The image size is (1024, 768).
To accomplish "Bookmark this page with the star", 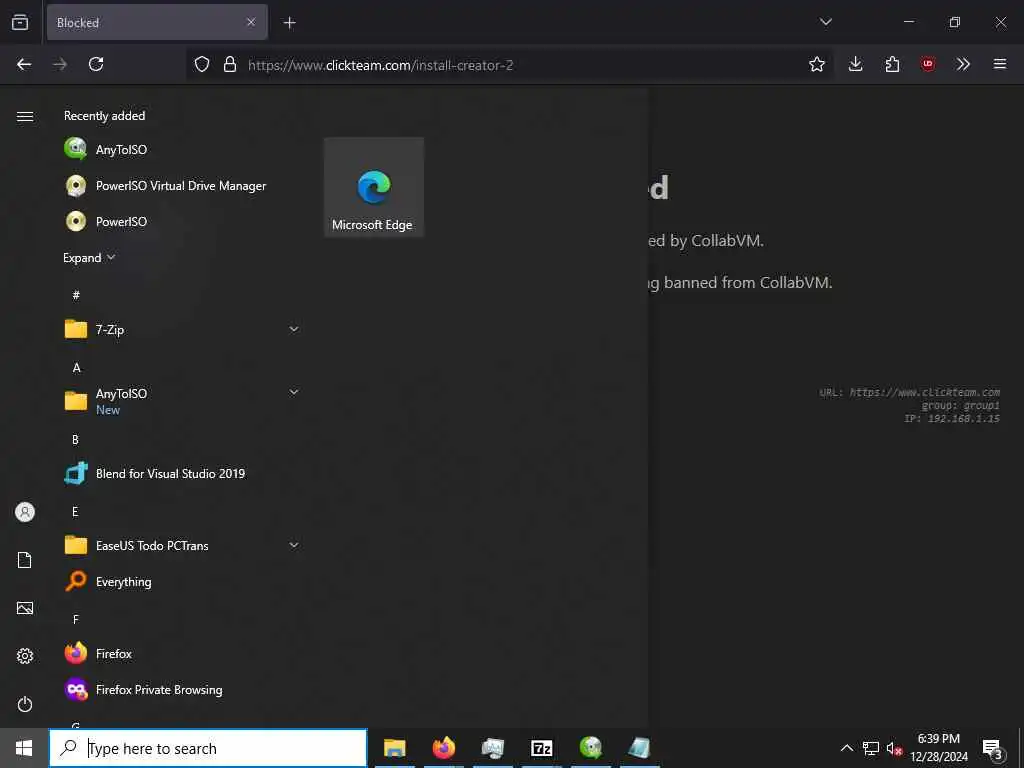I will (817, 64).
